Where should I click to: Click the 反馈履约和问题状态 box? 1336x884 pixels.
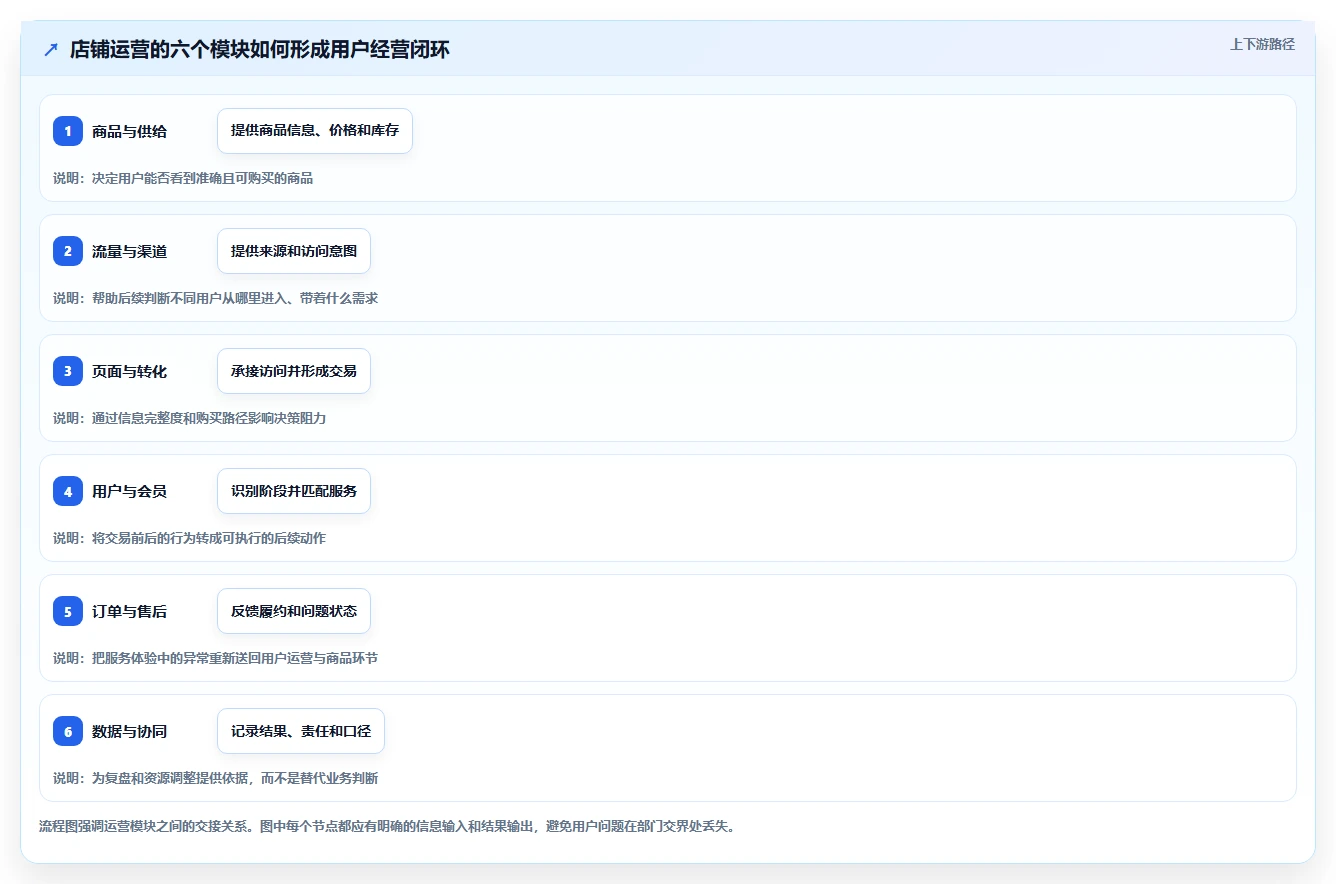click(x=294, y=611)
